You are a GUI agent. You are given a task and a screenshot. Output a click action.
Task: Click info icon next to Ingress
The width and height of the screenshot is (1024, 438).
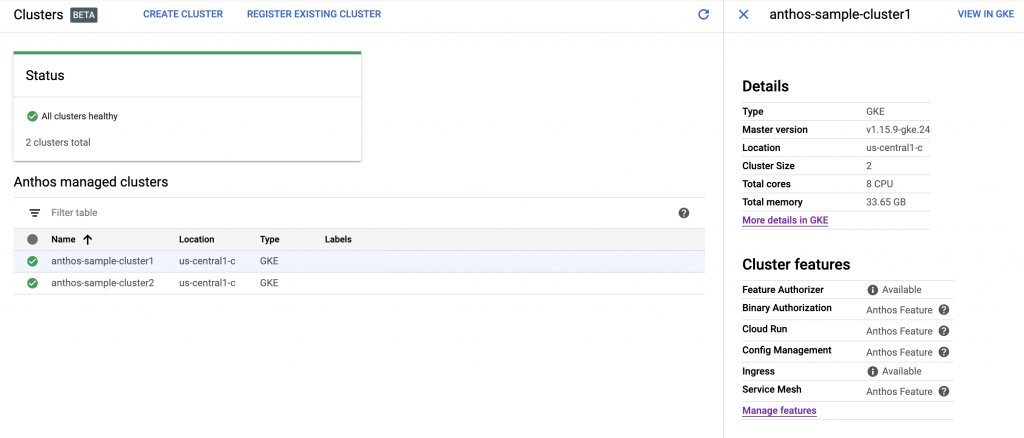(872, 371)
